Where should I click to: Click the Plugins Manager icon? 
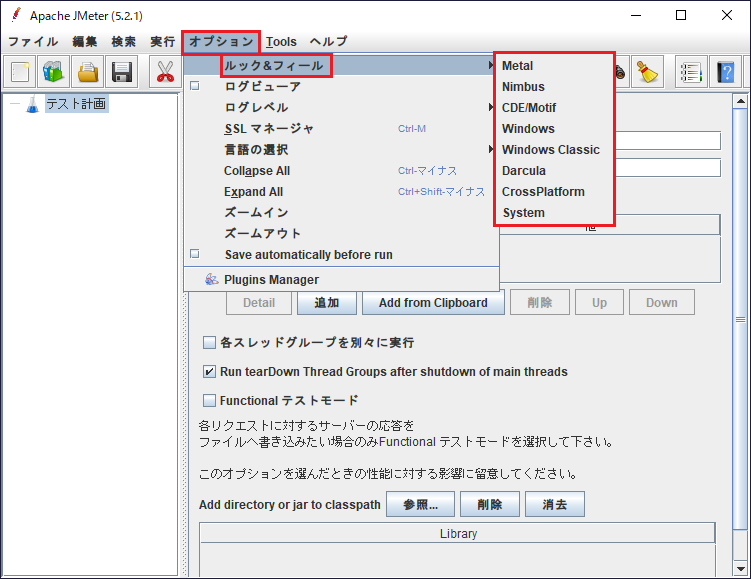point(211,279)
